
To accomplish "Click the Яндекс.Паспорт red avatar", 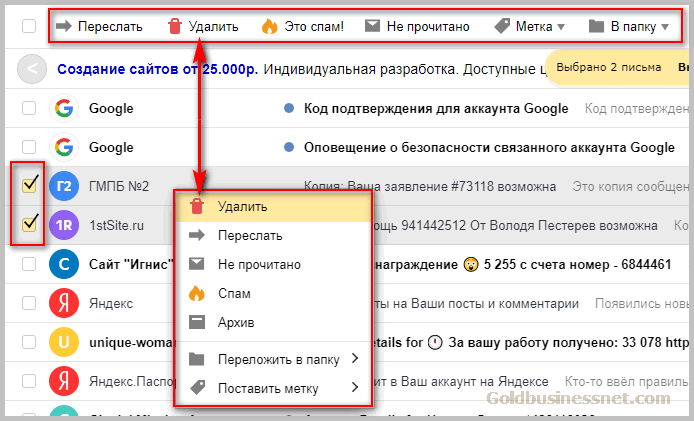I will pyautogui.click(x=64, y=381).
